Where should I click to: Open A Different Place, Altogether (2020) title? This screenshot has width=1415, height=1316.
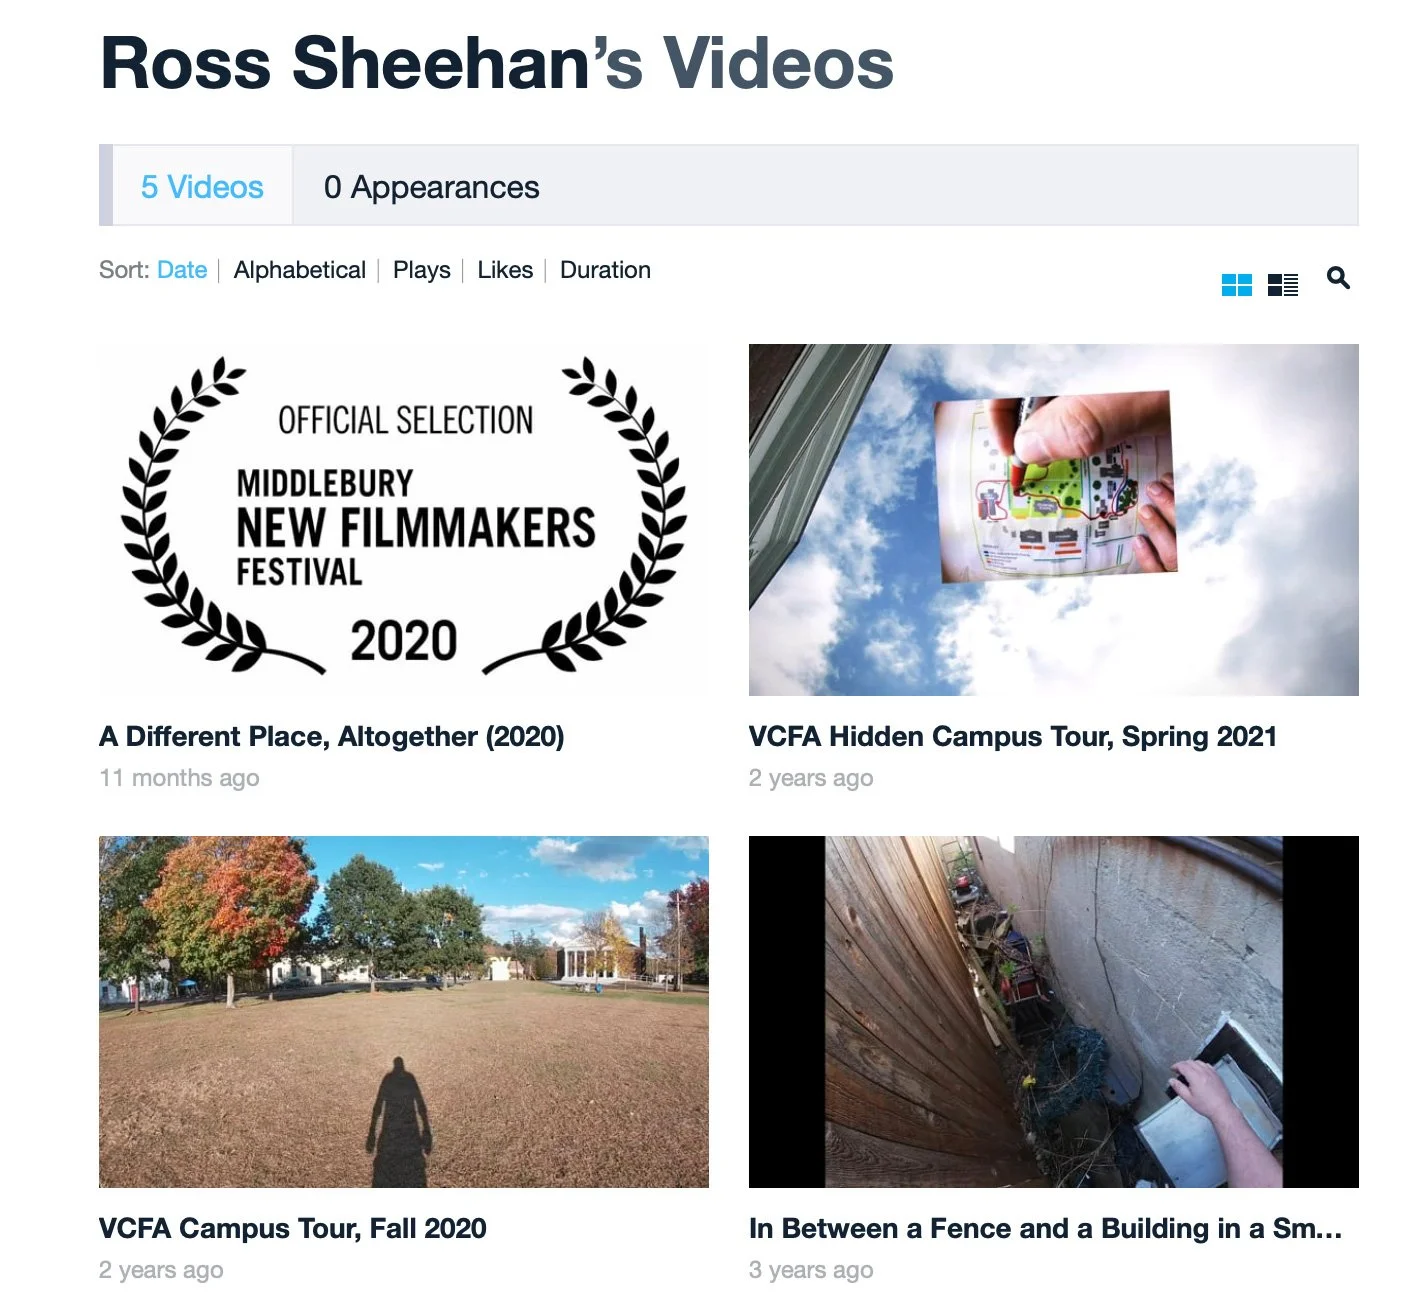(332, 737)
